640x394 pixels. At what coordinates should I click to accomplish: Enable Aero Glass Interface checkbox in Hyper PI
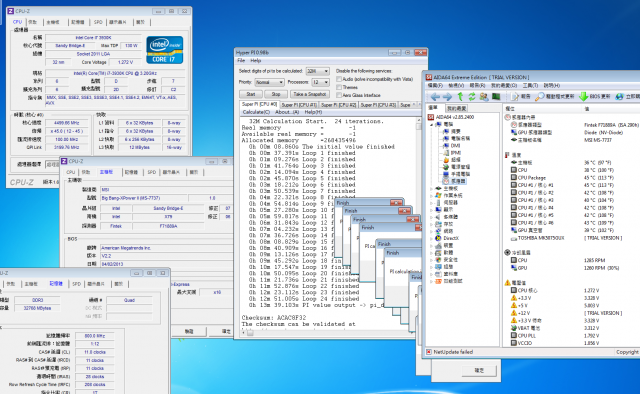coord(339,95)
